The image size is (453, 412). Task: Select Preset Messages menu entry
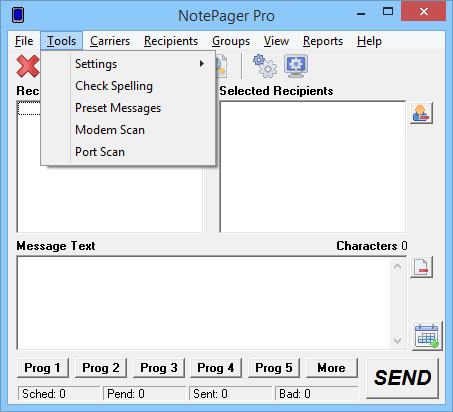(x=128, y=108)
